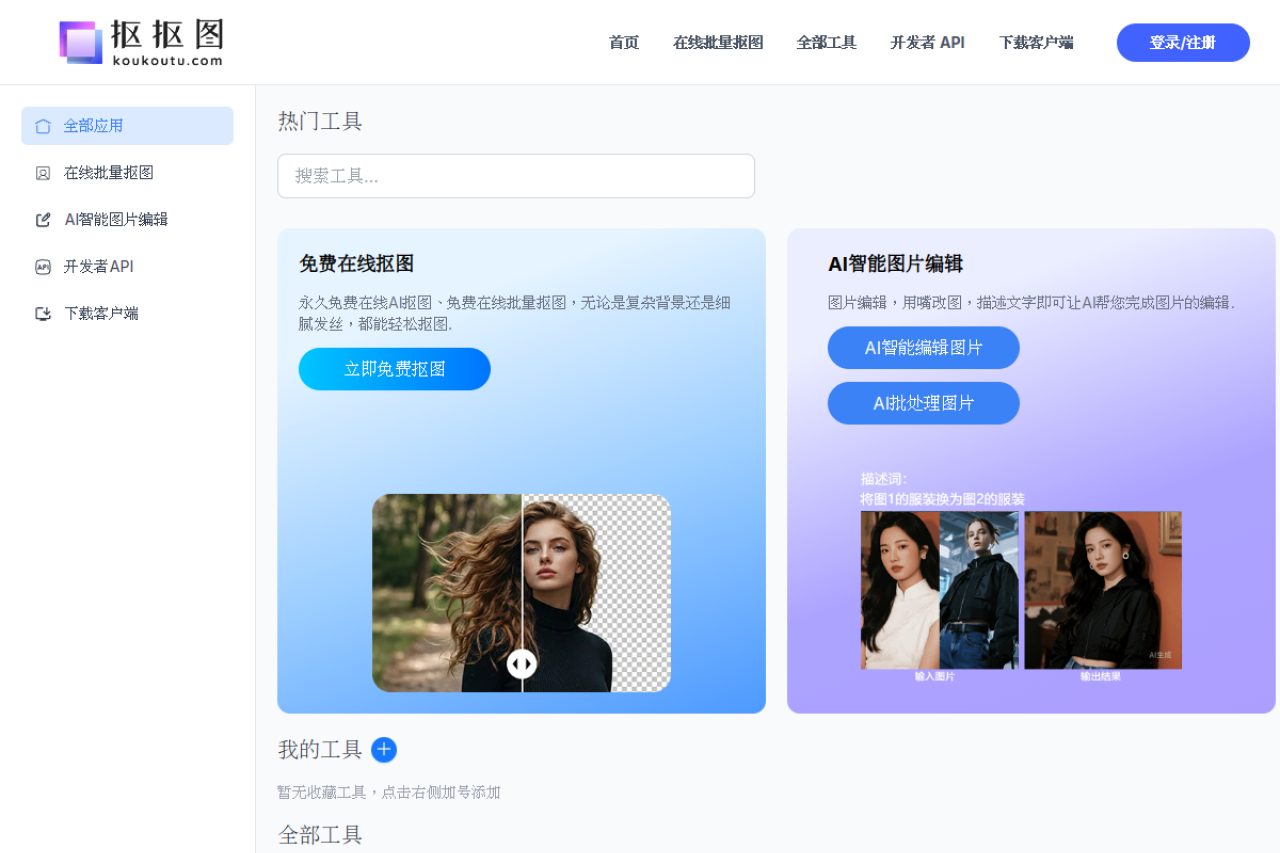Open the AI批处理图片 button
The image size is (1280, 853).
924,403
